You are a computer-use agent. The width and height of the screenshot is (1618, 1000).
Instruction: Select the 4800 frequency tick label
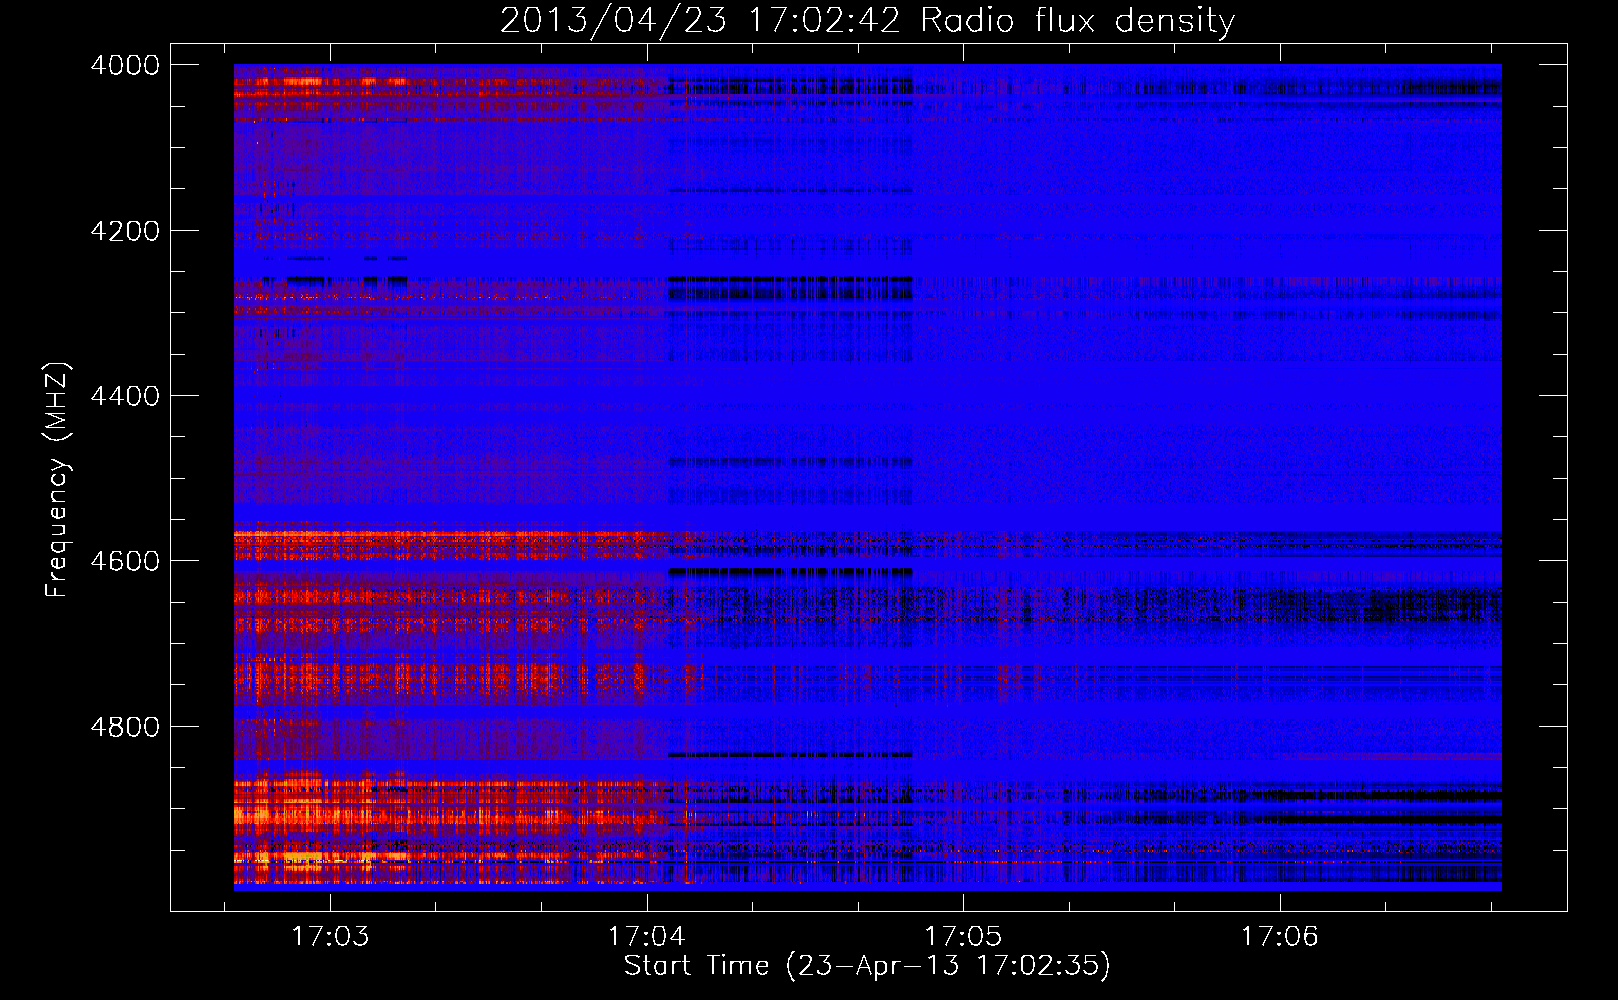click(x=125, y=727)
